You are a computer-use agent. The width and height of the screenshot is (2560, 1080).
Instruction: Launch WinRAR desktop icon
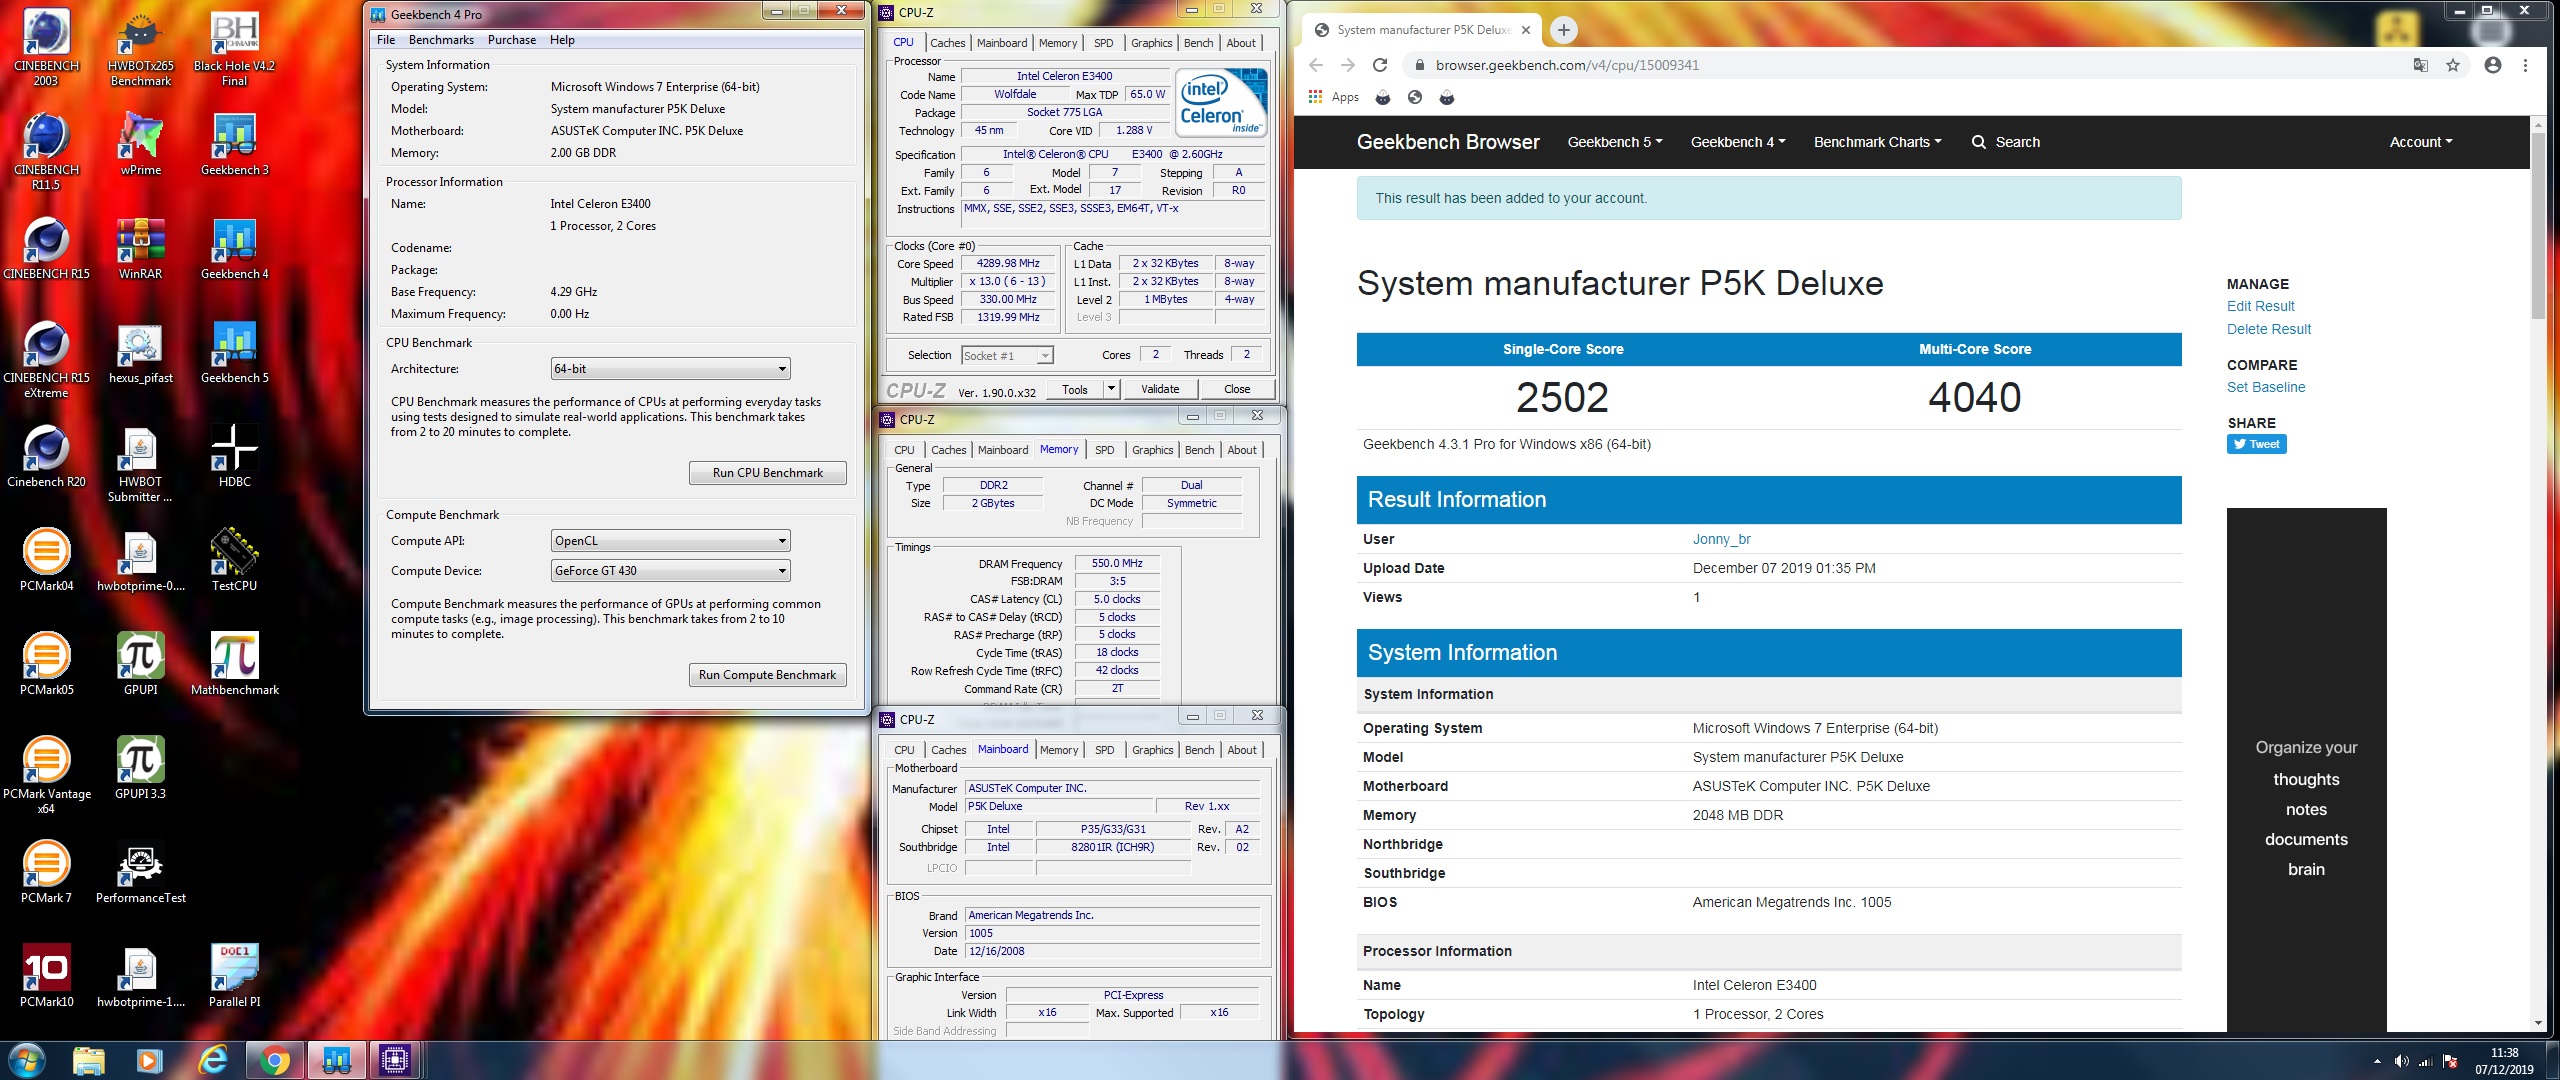[140, 248]
